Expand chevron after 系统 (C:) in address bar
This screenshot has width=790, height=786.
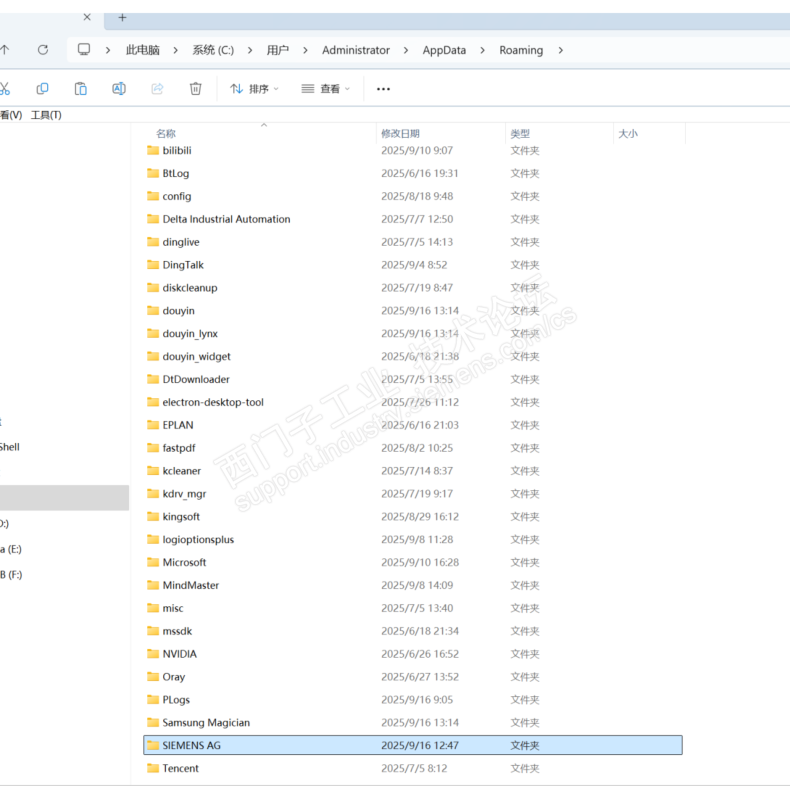point(250,50)
